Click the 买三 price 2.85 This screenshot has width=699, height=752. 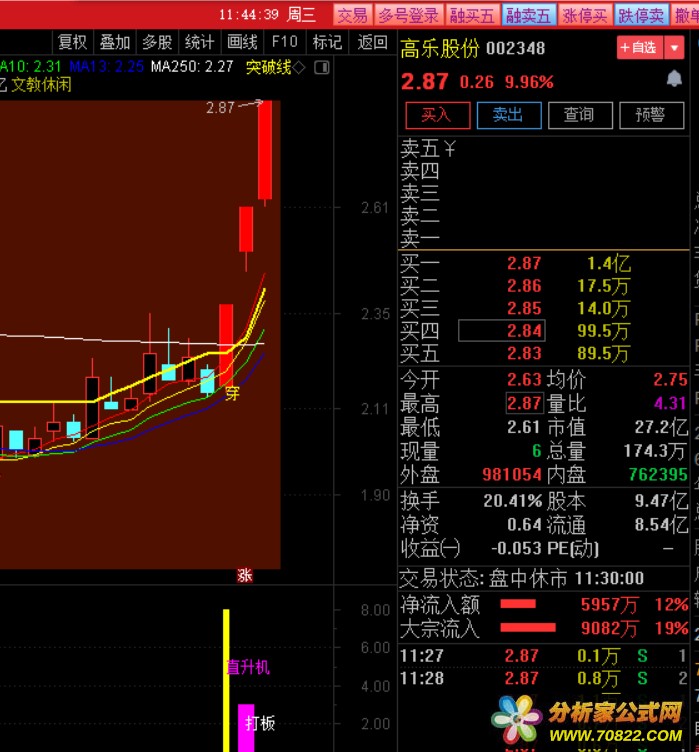pos(524,308)
